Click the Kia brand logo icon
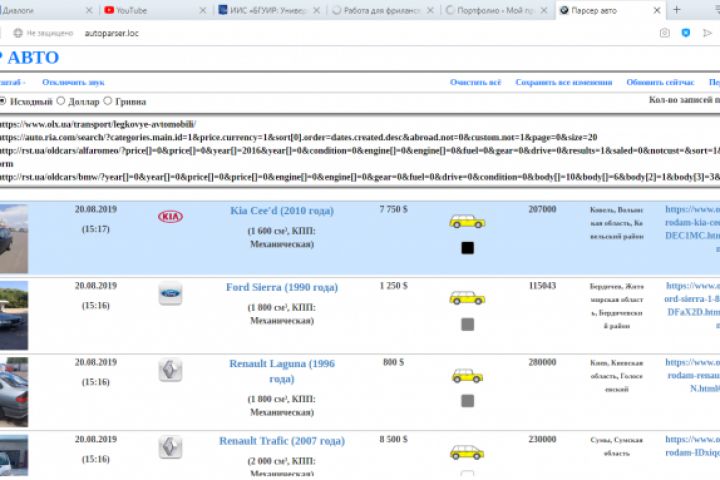The height and width of the screenshot is (480, 720). pyautogui.click(x=170, y=216)
